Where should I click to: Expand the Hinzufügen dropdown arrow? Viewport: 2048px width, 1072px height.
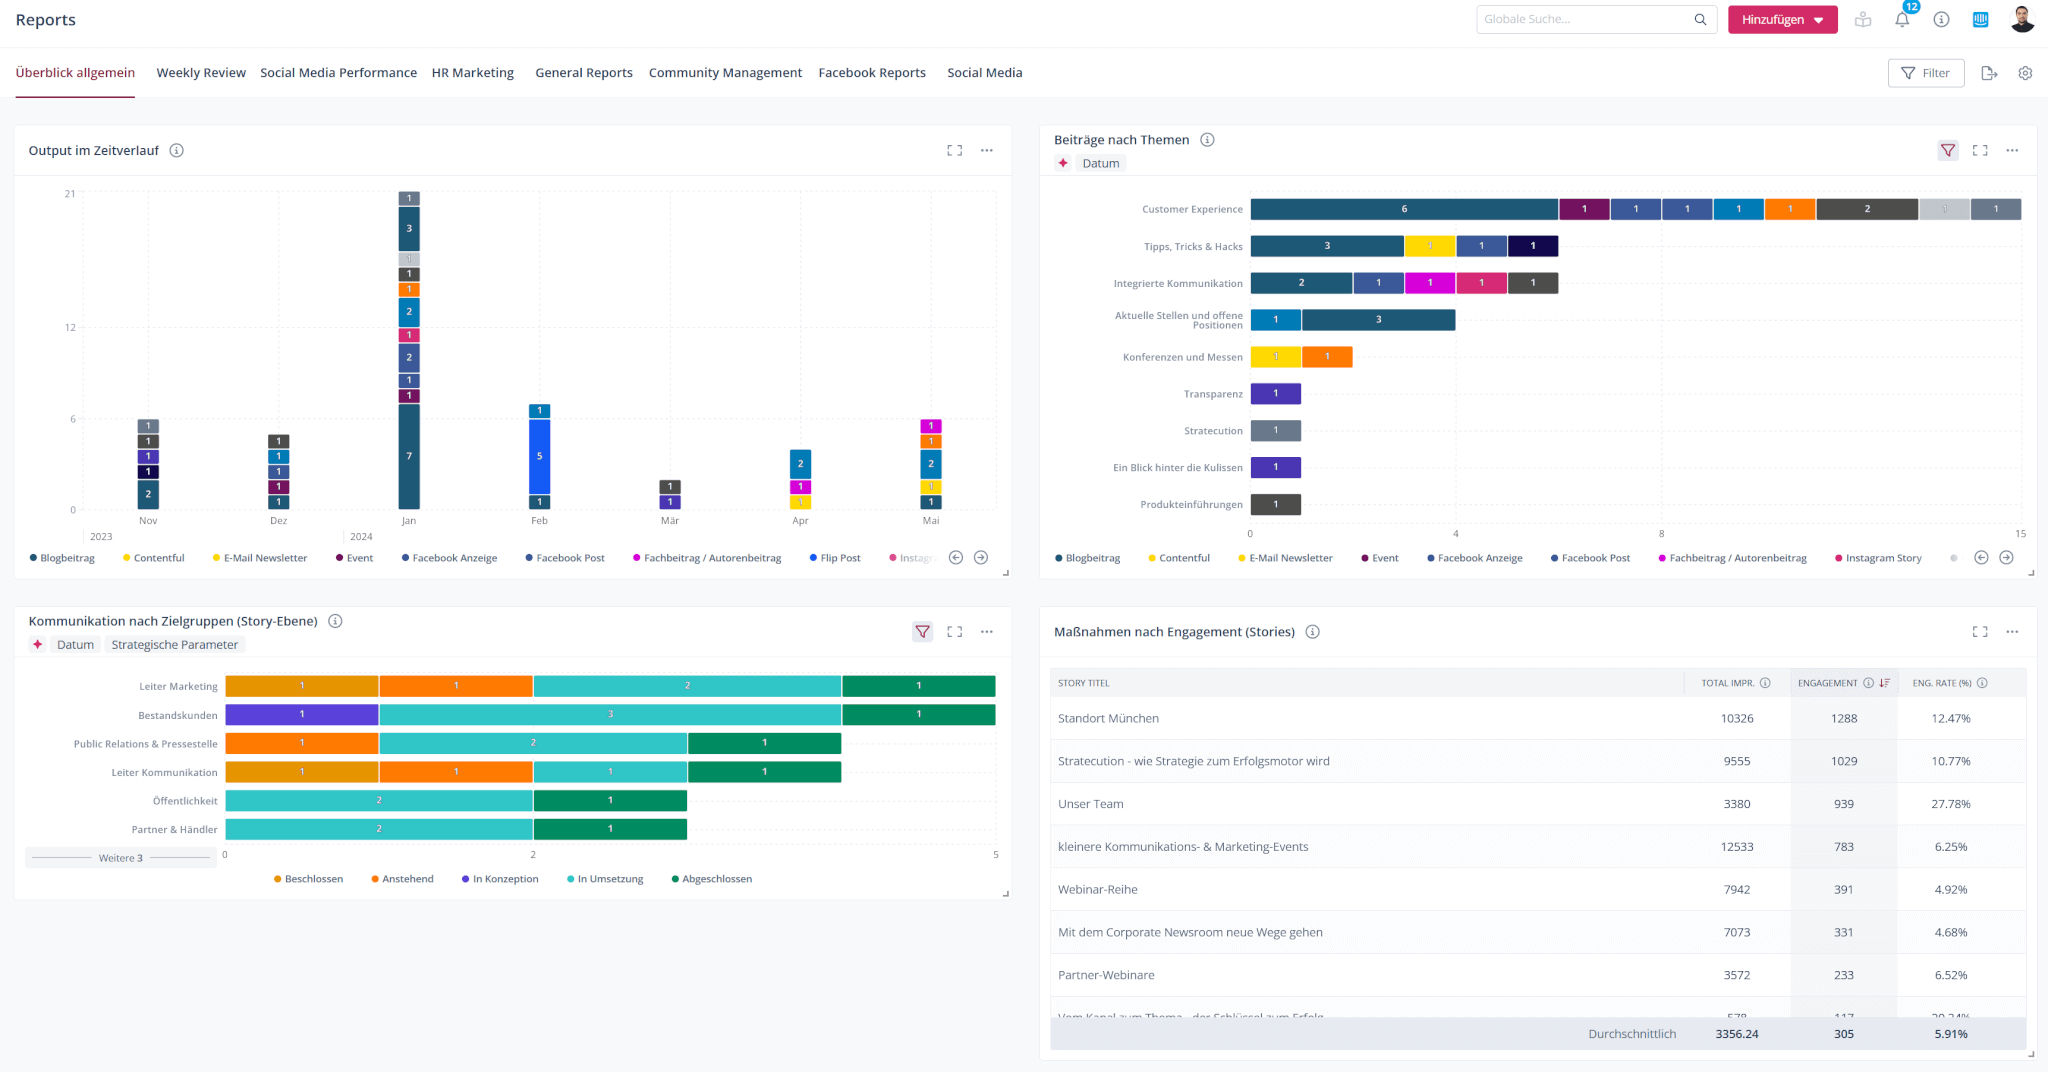(1820, 19)
